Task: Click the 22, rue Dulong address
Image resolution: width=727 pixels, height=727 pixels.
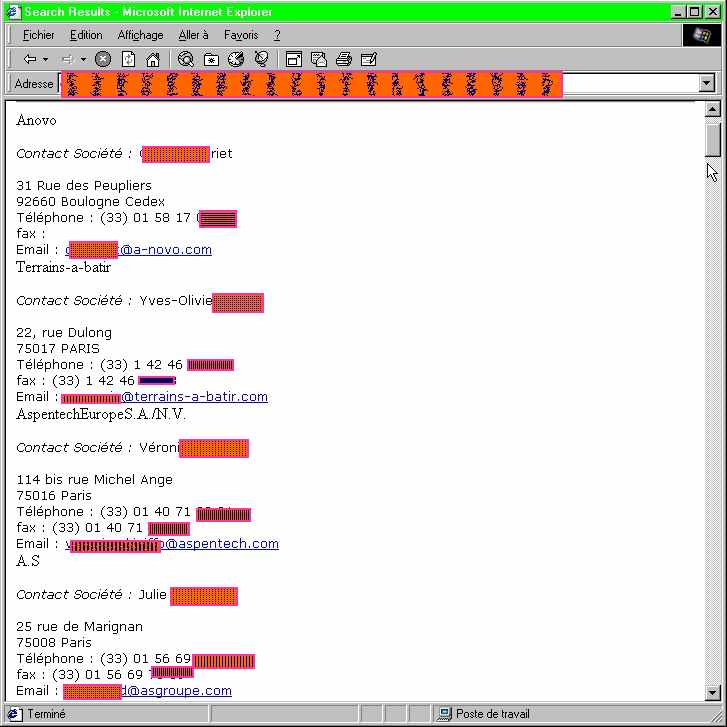Action: (64, 333)
